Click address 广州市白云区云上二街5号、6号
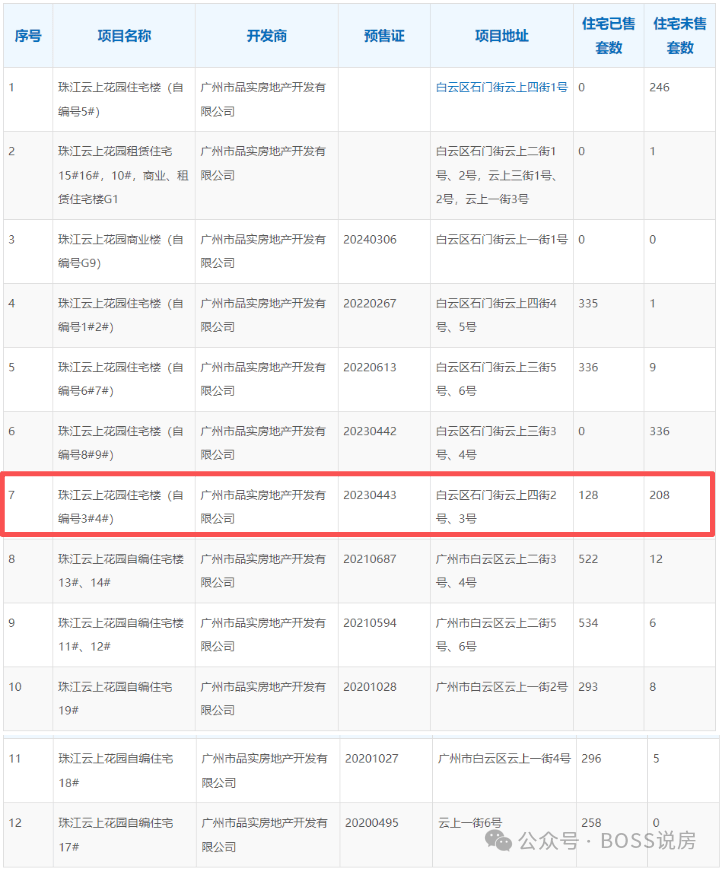 tap(496, 634)
